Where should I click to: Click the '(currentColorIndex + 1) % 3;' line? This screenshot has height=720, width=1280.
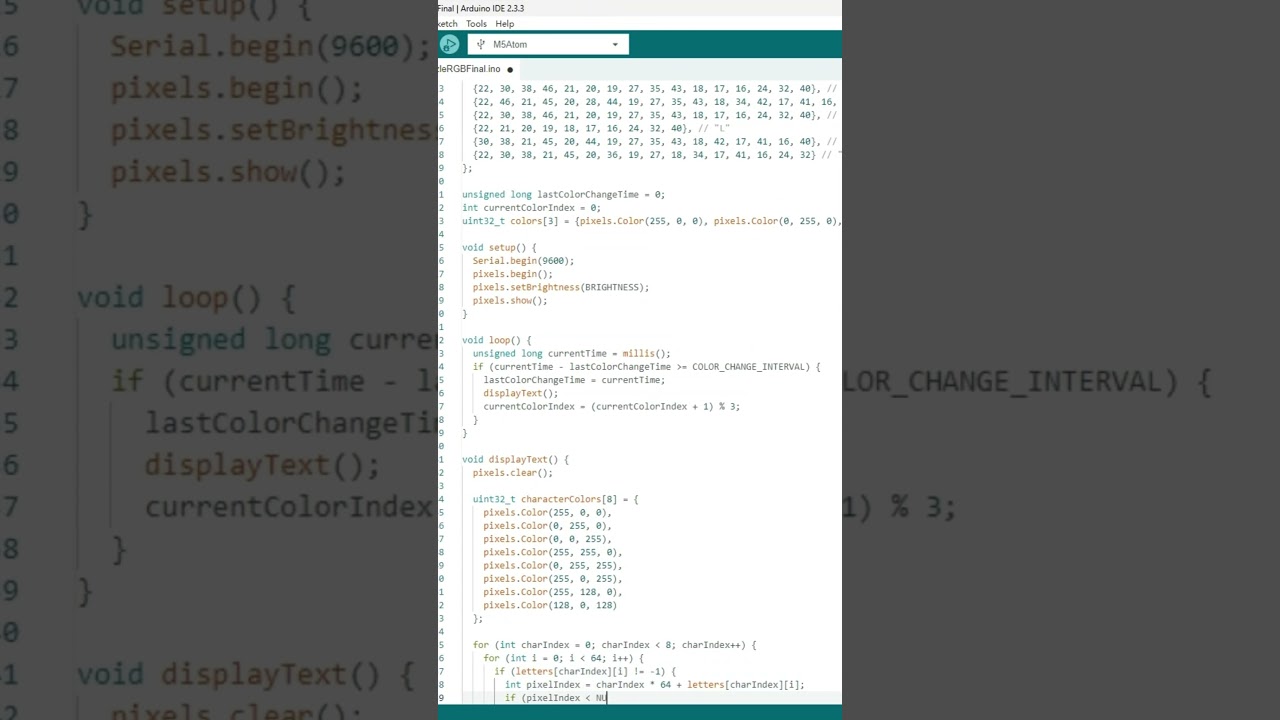[612, 406]
